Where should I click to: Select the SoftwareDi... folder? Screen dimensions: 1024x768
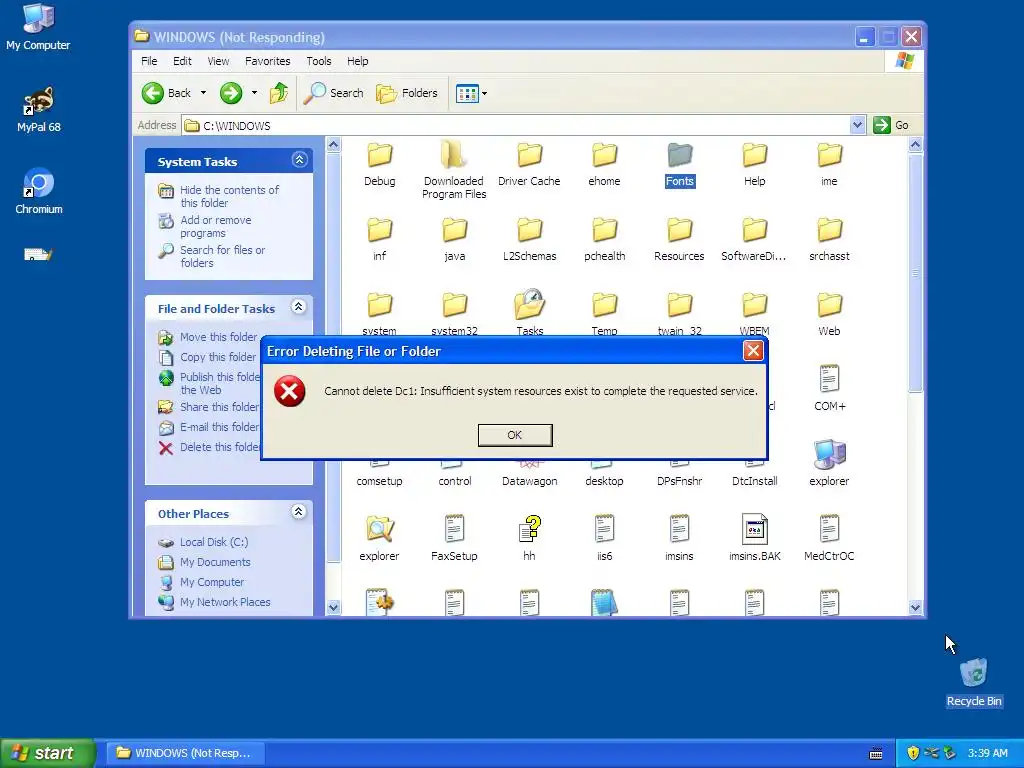coord(754,240)
